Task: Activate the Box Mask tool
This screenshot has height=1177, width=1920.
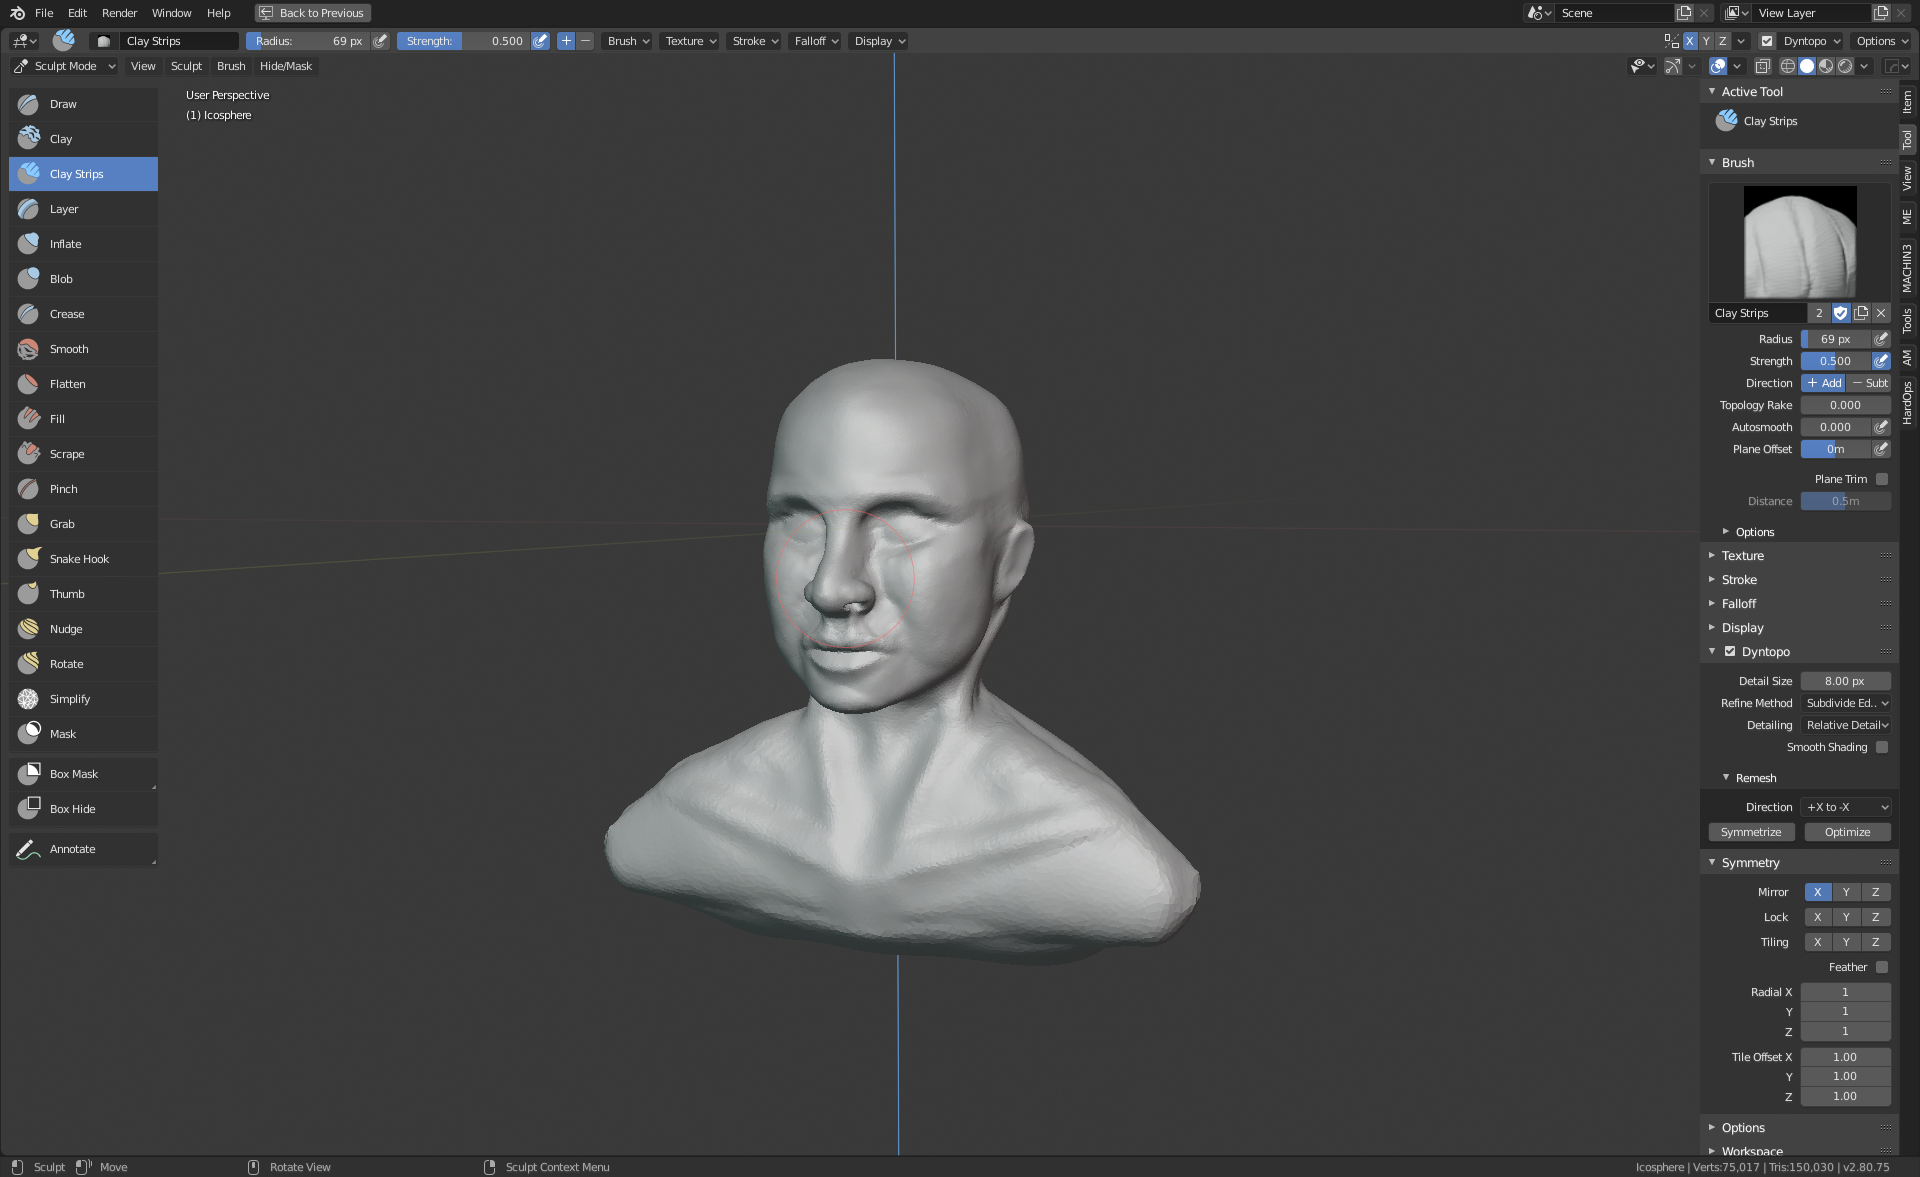Action: coord(74,774)
